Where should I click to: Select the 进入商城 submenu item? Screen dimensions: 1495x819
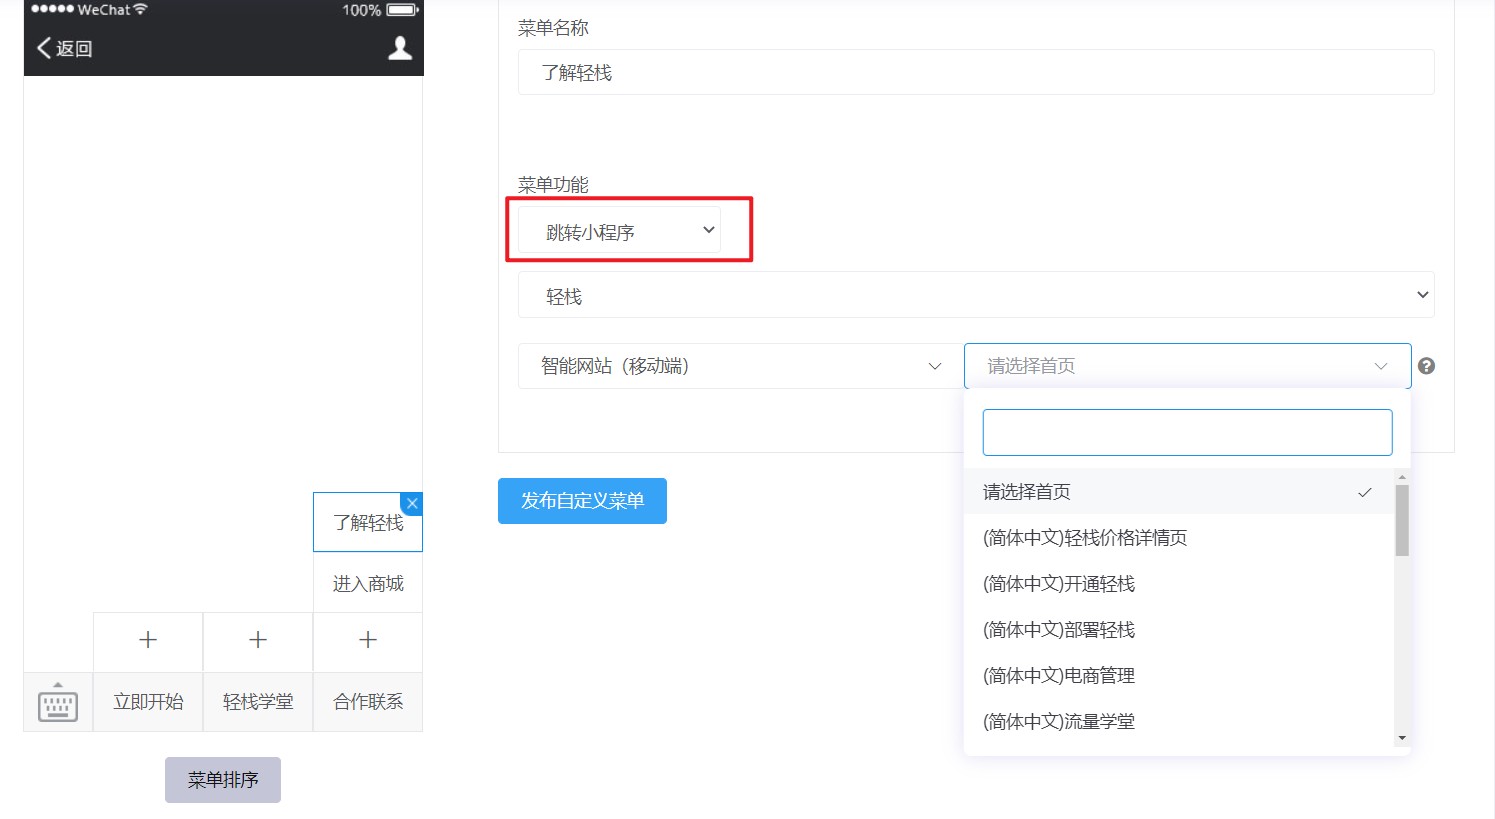(368, 583)
